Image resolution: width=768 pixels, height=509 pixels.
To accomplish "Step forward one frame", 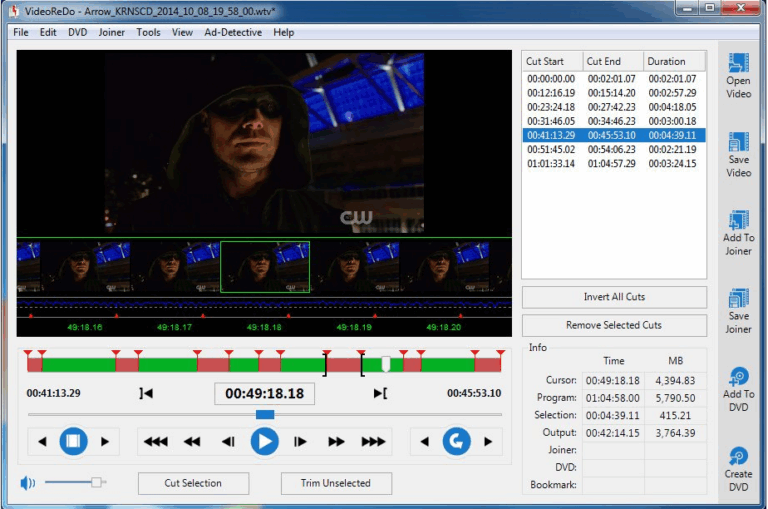I will (300, 441).
